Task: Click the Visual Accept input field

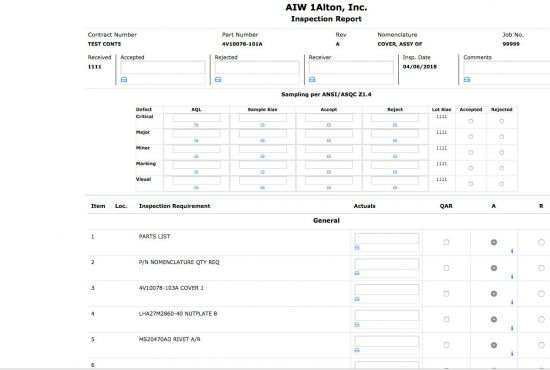Action: point(329,180)
